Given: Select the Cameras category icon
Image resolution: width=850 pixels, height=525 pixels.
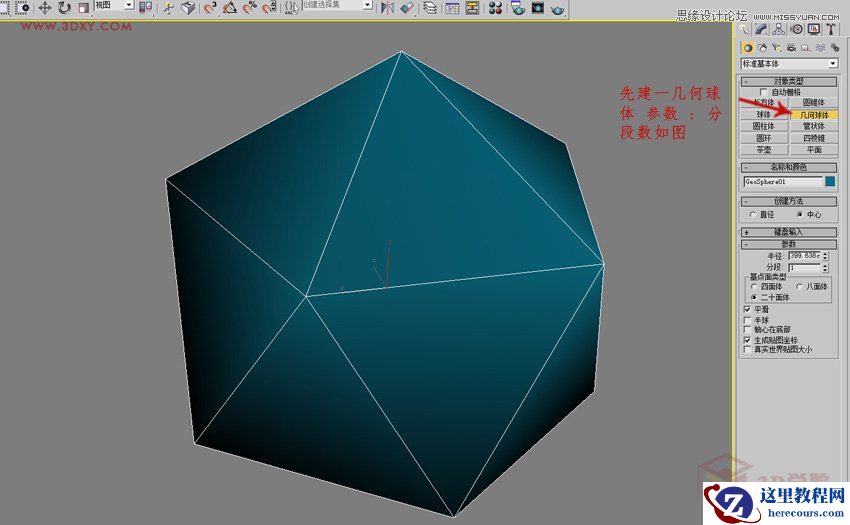Looking at the screenshot, I should click(791, 48).
